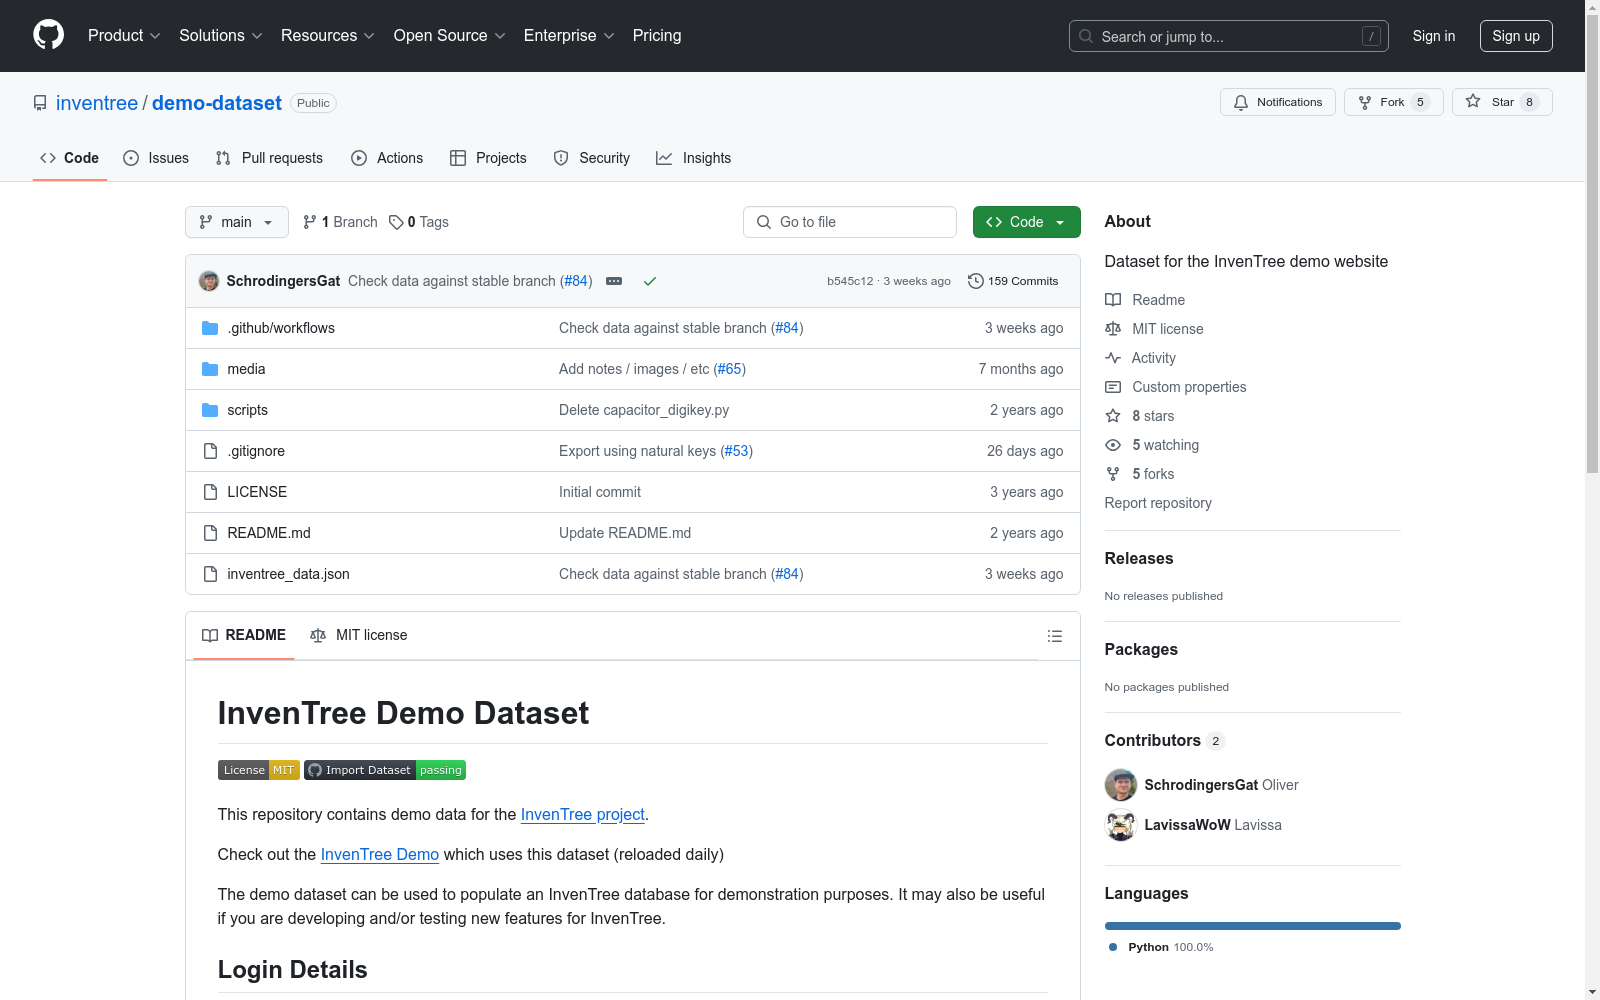Click the Sign up button
The image size is (1600, 1000).
[1516, 36]
